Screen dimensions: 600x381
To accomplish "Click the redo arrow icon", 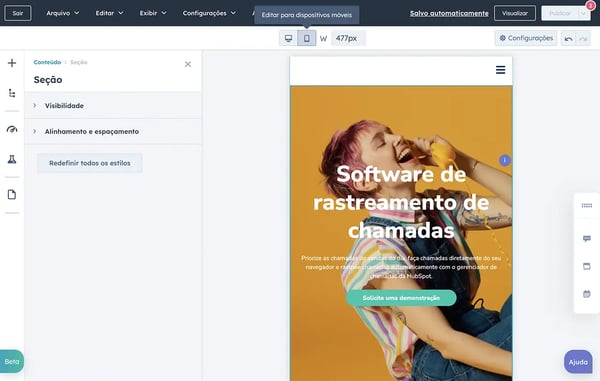I will tap(583, 39).
